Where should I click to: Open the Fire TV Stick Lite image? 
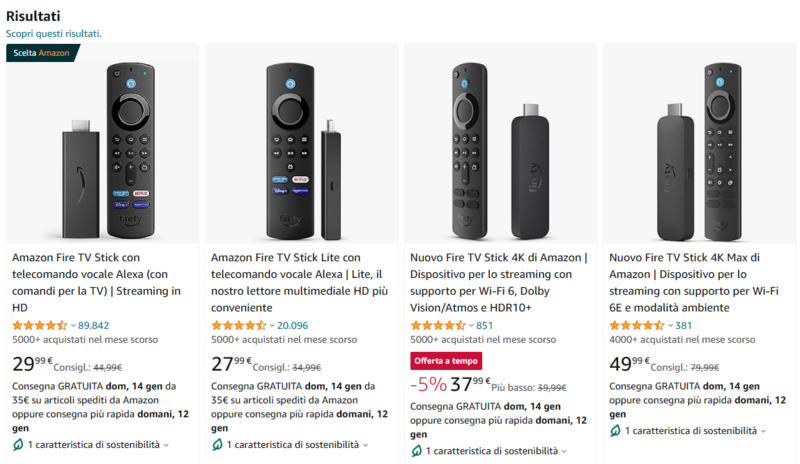(x=301, y=143)
